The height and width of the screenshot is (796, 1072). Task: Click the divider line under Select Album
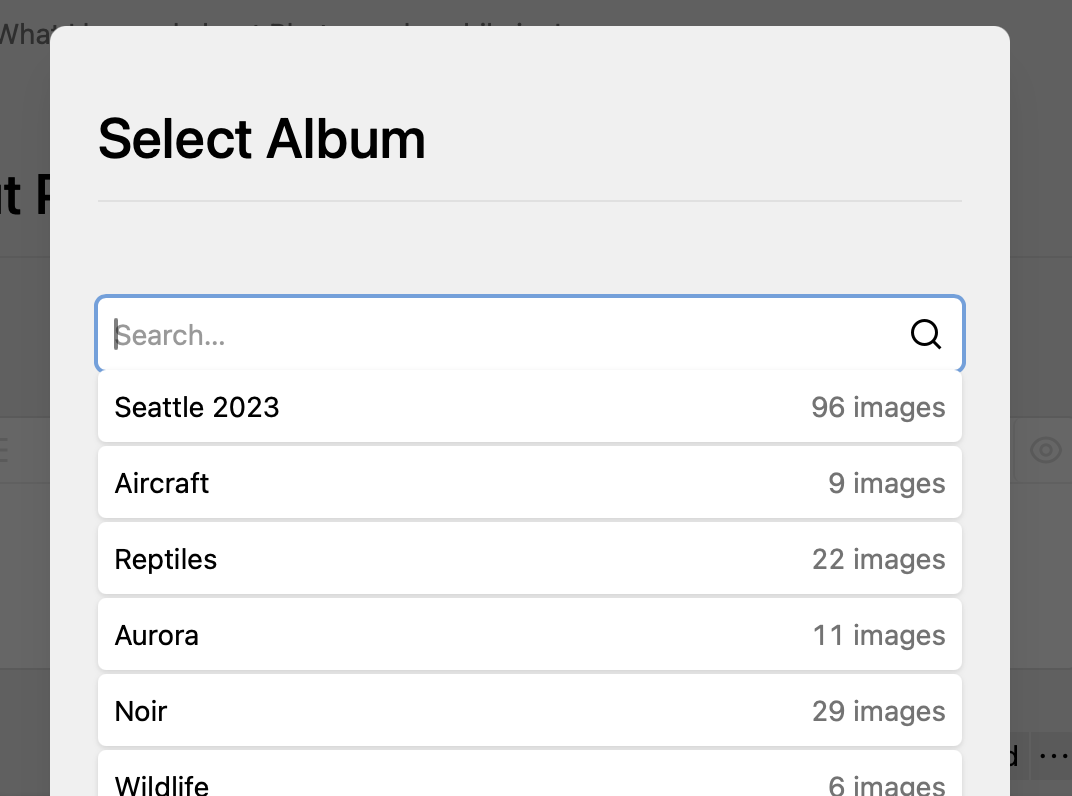click(530, 201)
